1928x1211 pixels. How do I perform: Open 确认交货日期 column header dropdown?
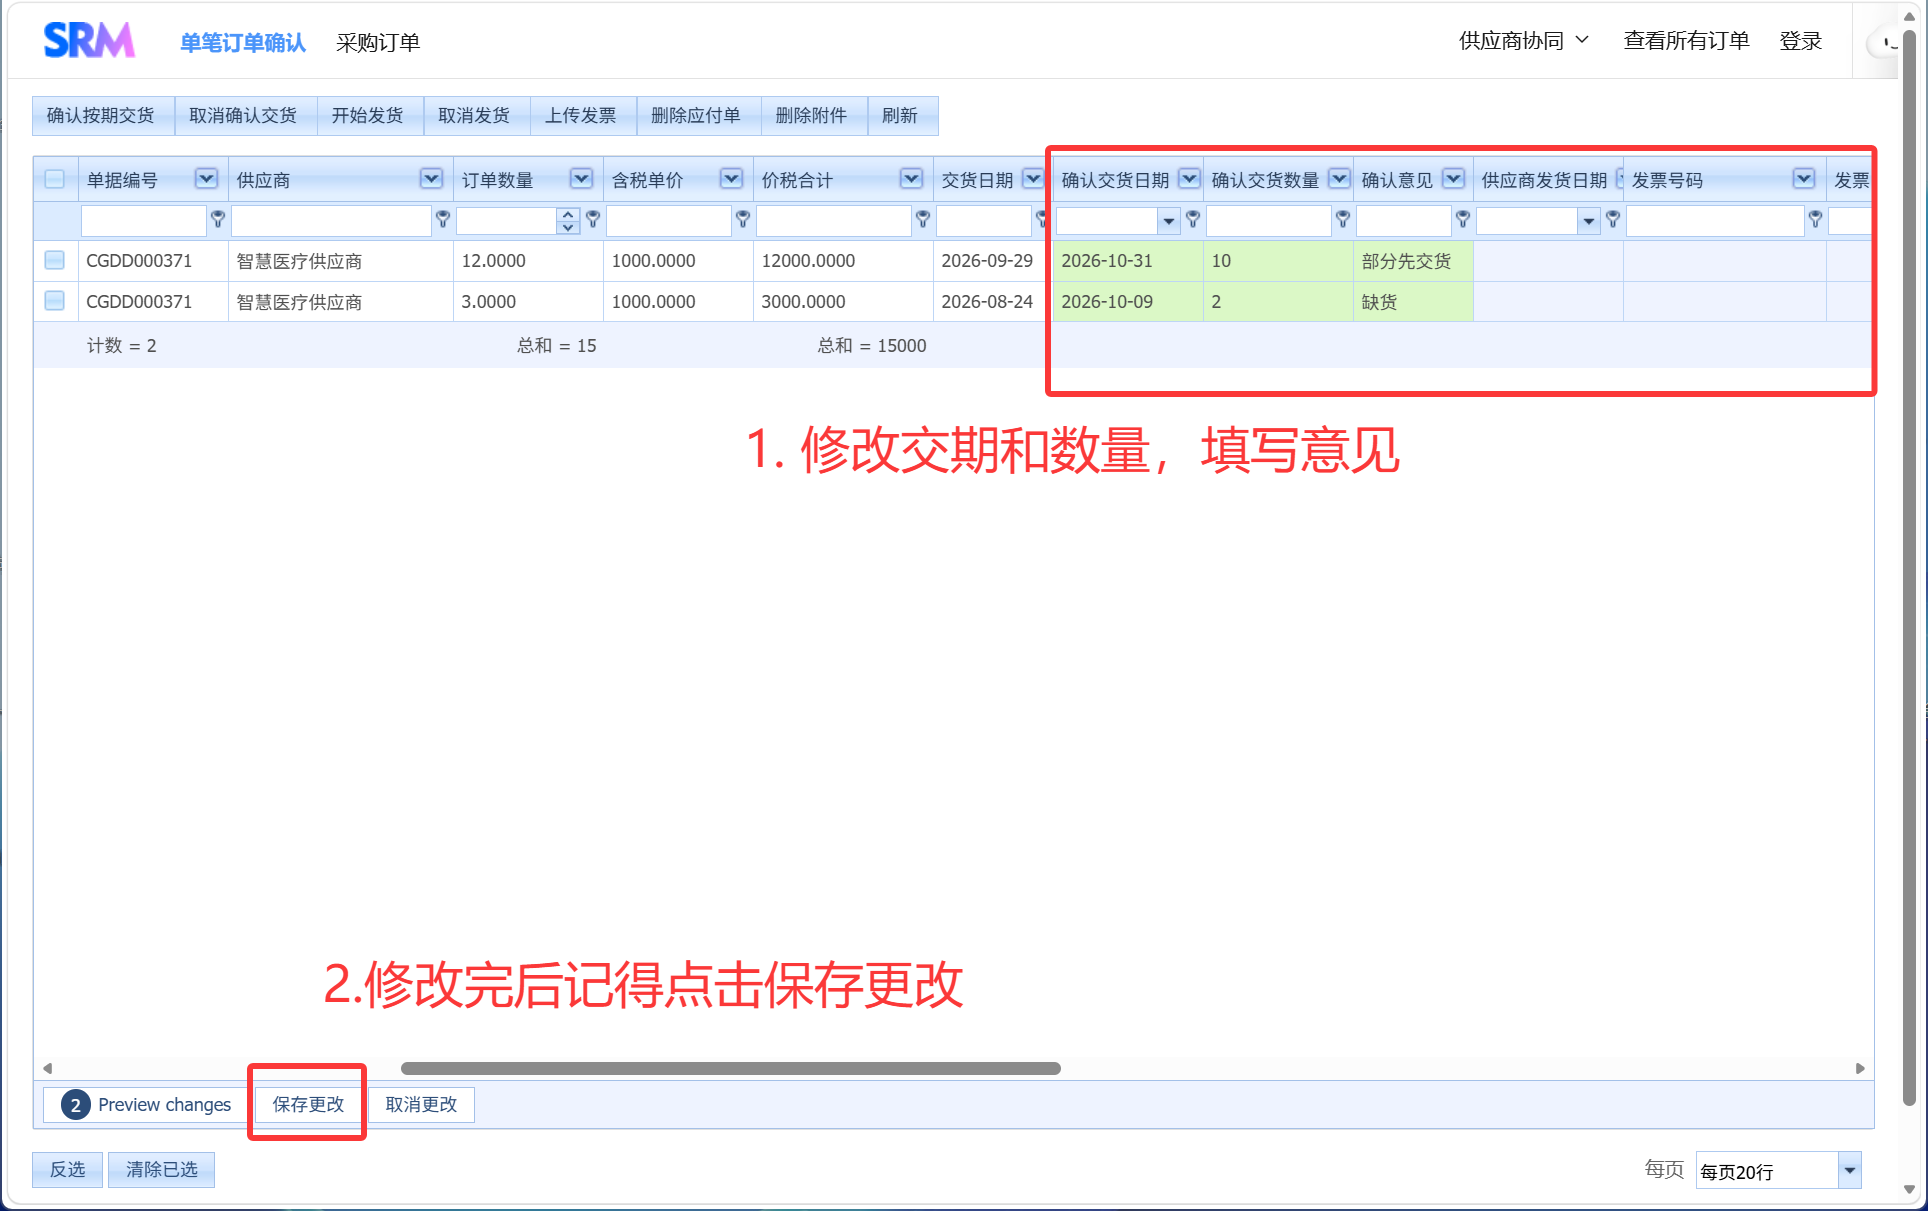tap(1189, 179)
